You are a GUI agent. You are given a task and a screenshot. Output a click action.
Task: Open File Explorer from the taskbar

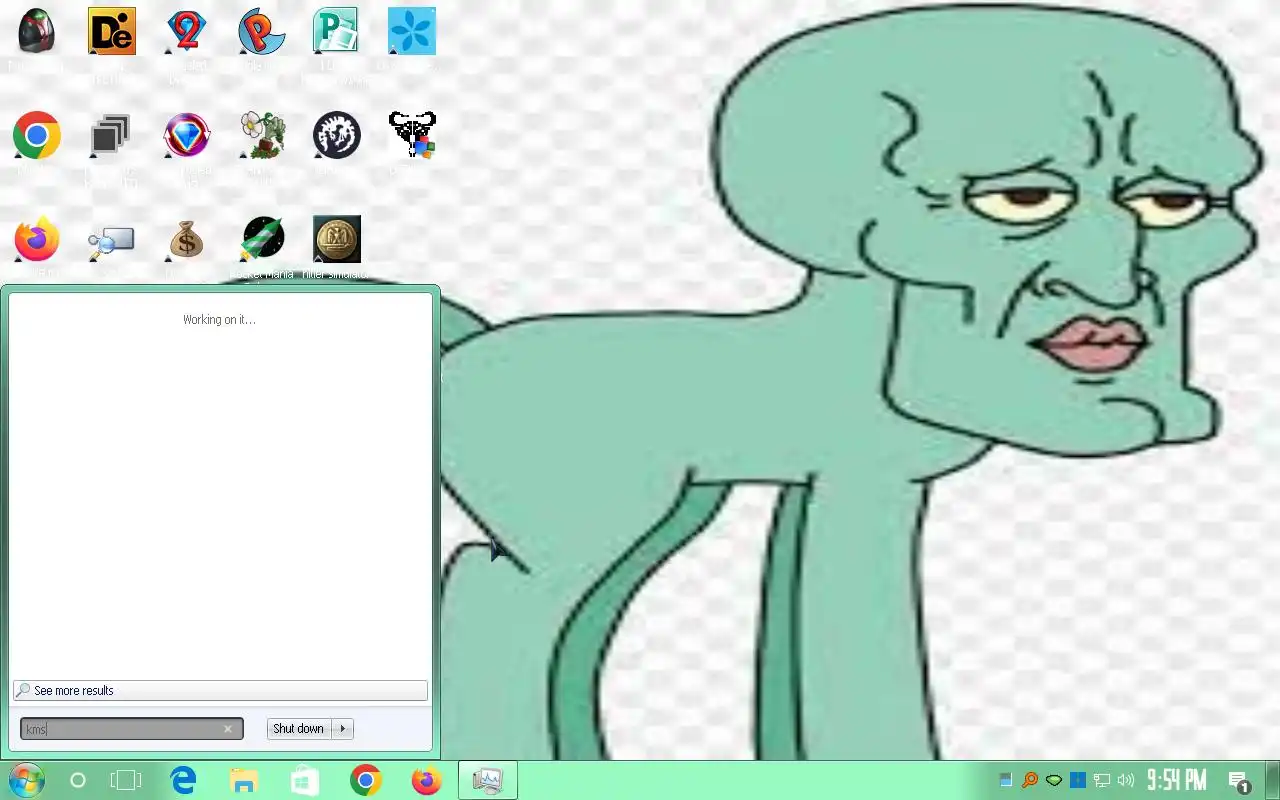(x=244, y=780)
